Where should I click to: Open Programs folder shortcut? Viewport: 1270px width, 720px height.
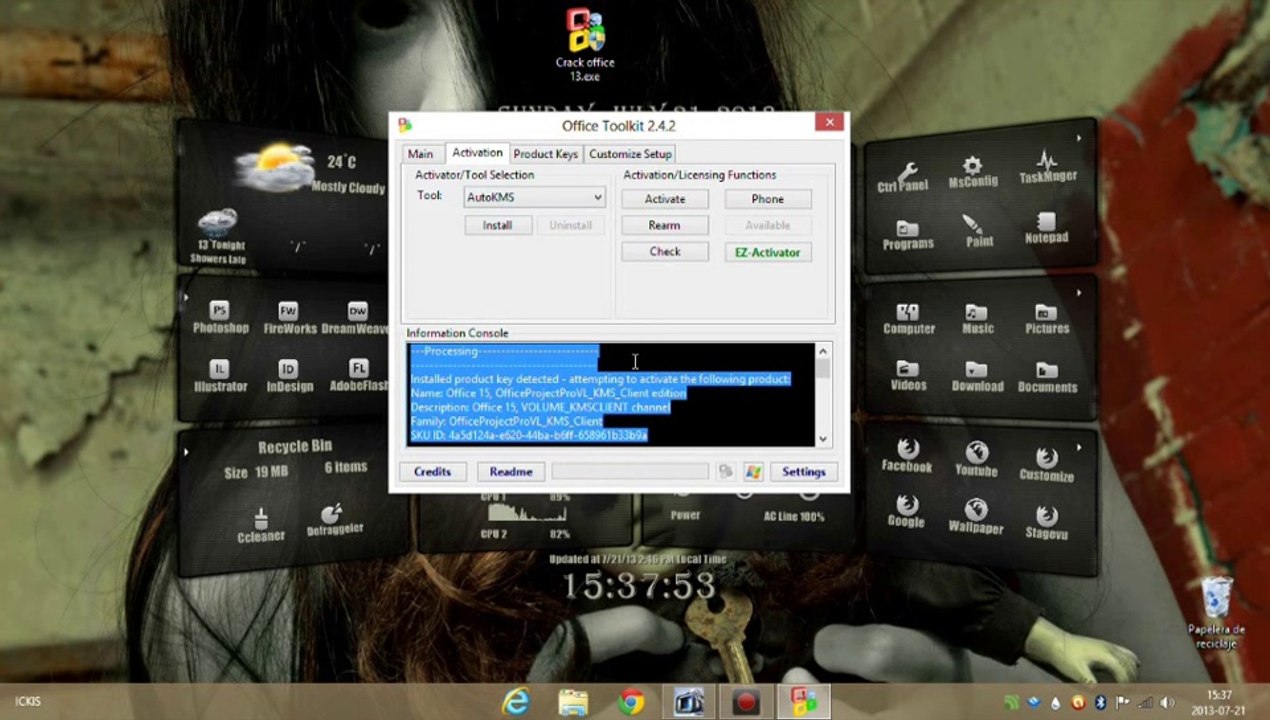(x=907, y=235)
